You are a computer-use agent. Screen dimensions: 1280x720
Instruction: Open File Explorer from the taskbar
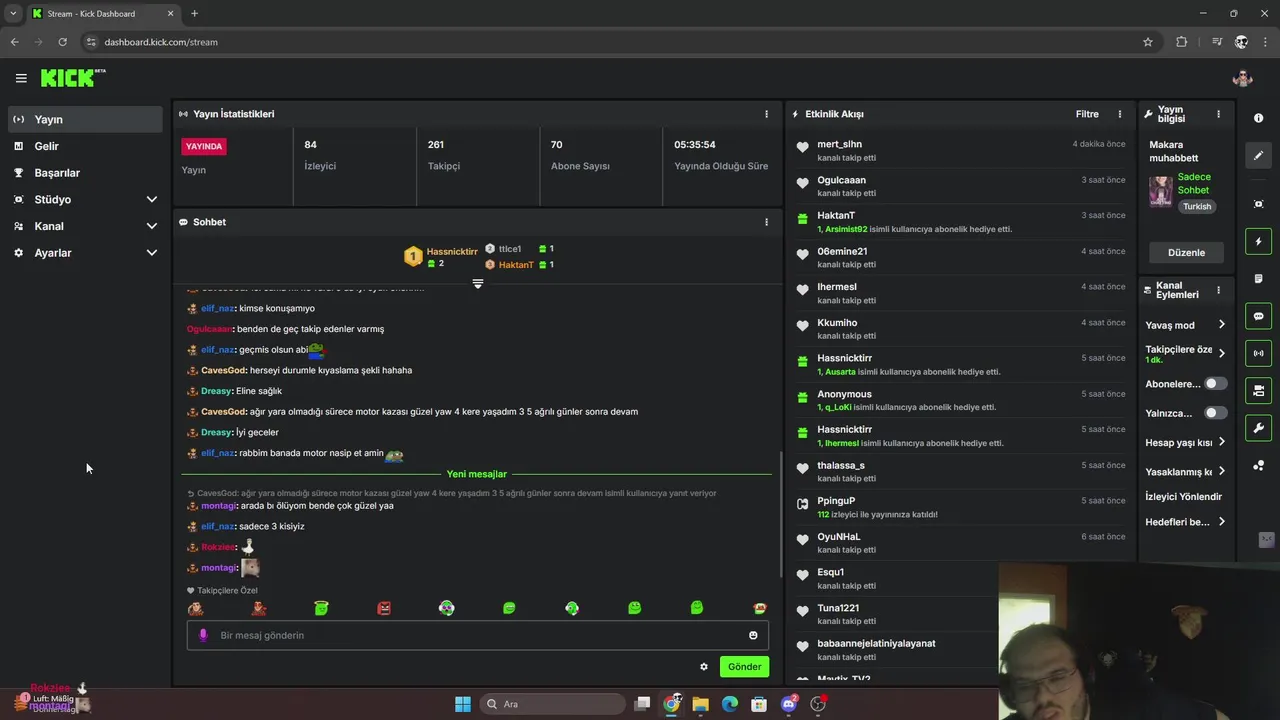pos(701,704)
